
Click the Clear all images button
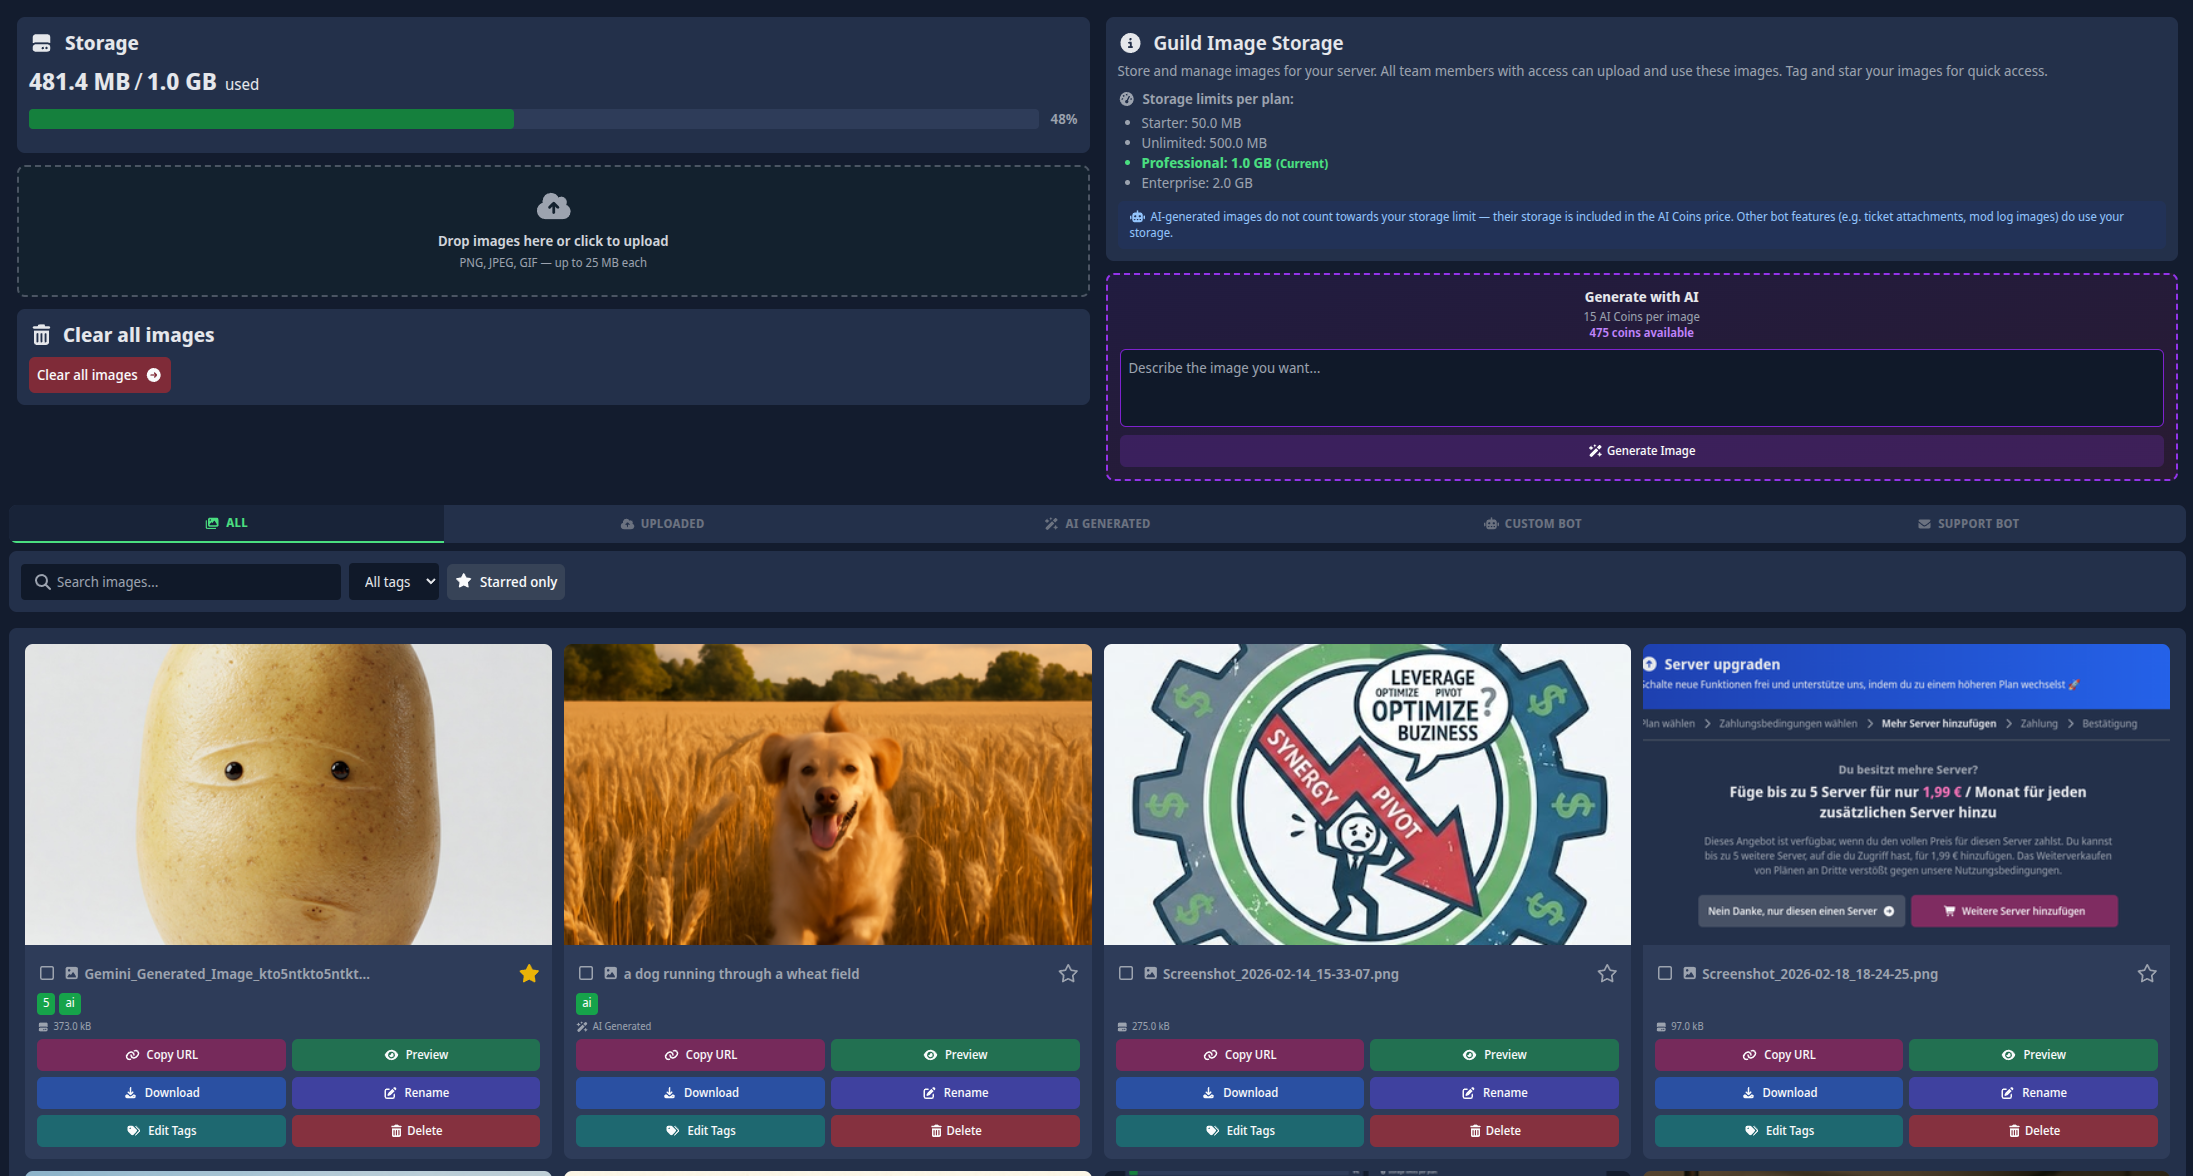(x=99, y=374)
